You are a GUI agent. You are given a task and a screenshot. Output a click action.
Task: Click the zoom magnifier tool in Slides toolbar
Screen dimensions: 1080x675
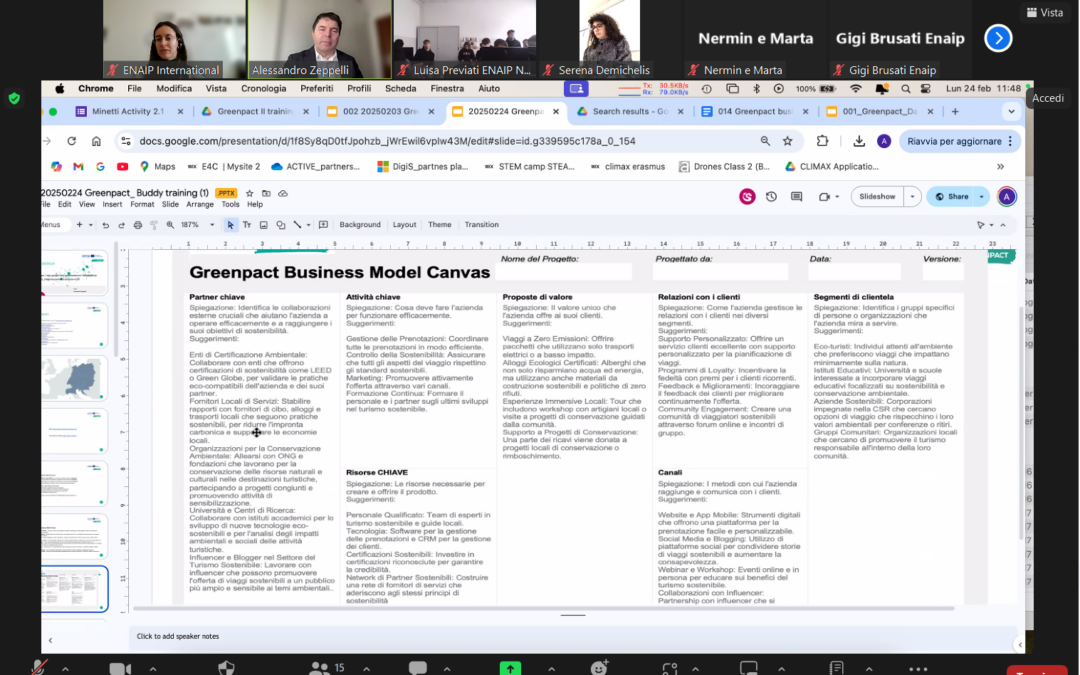click(170, 225)
